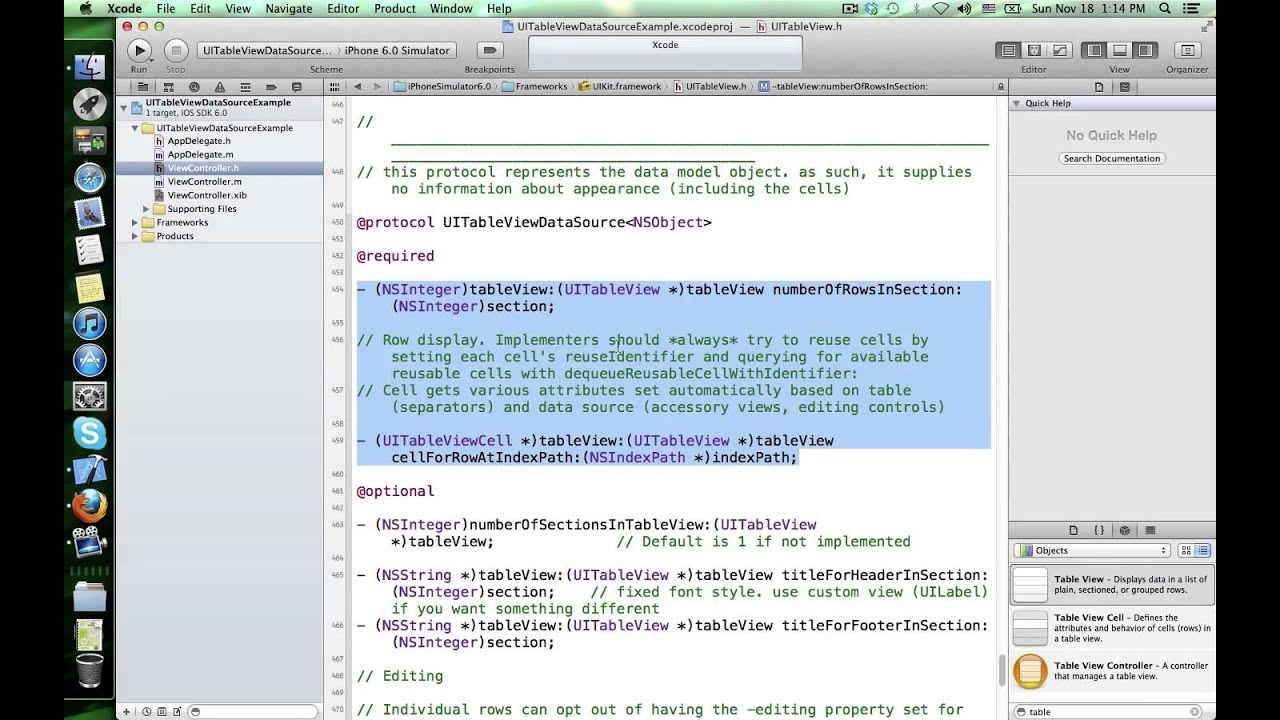The image size is (1280, 720).
Task: Open the Xcode application menu
Action: [x=124, y=9]
